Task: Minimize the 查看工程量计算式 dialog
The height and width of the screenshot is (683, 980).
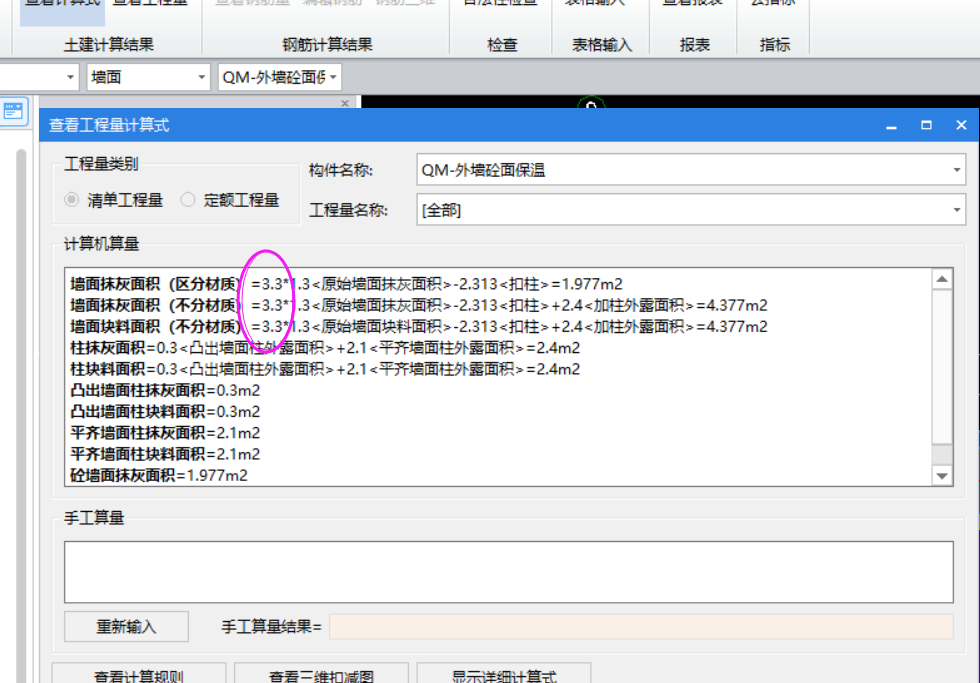Action: click(x=892, y=126)
